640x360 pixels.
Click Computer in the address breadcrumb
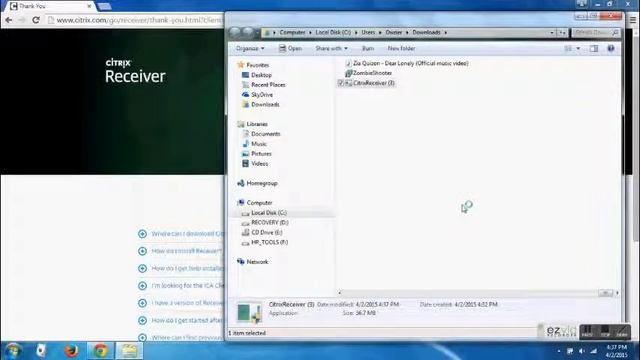coord(292,32)
